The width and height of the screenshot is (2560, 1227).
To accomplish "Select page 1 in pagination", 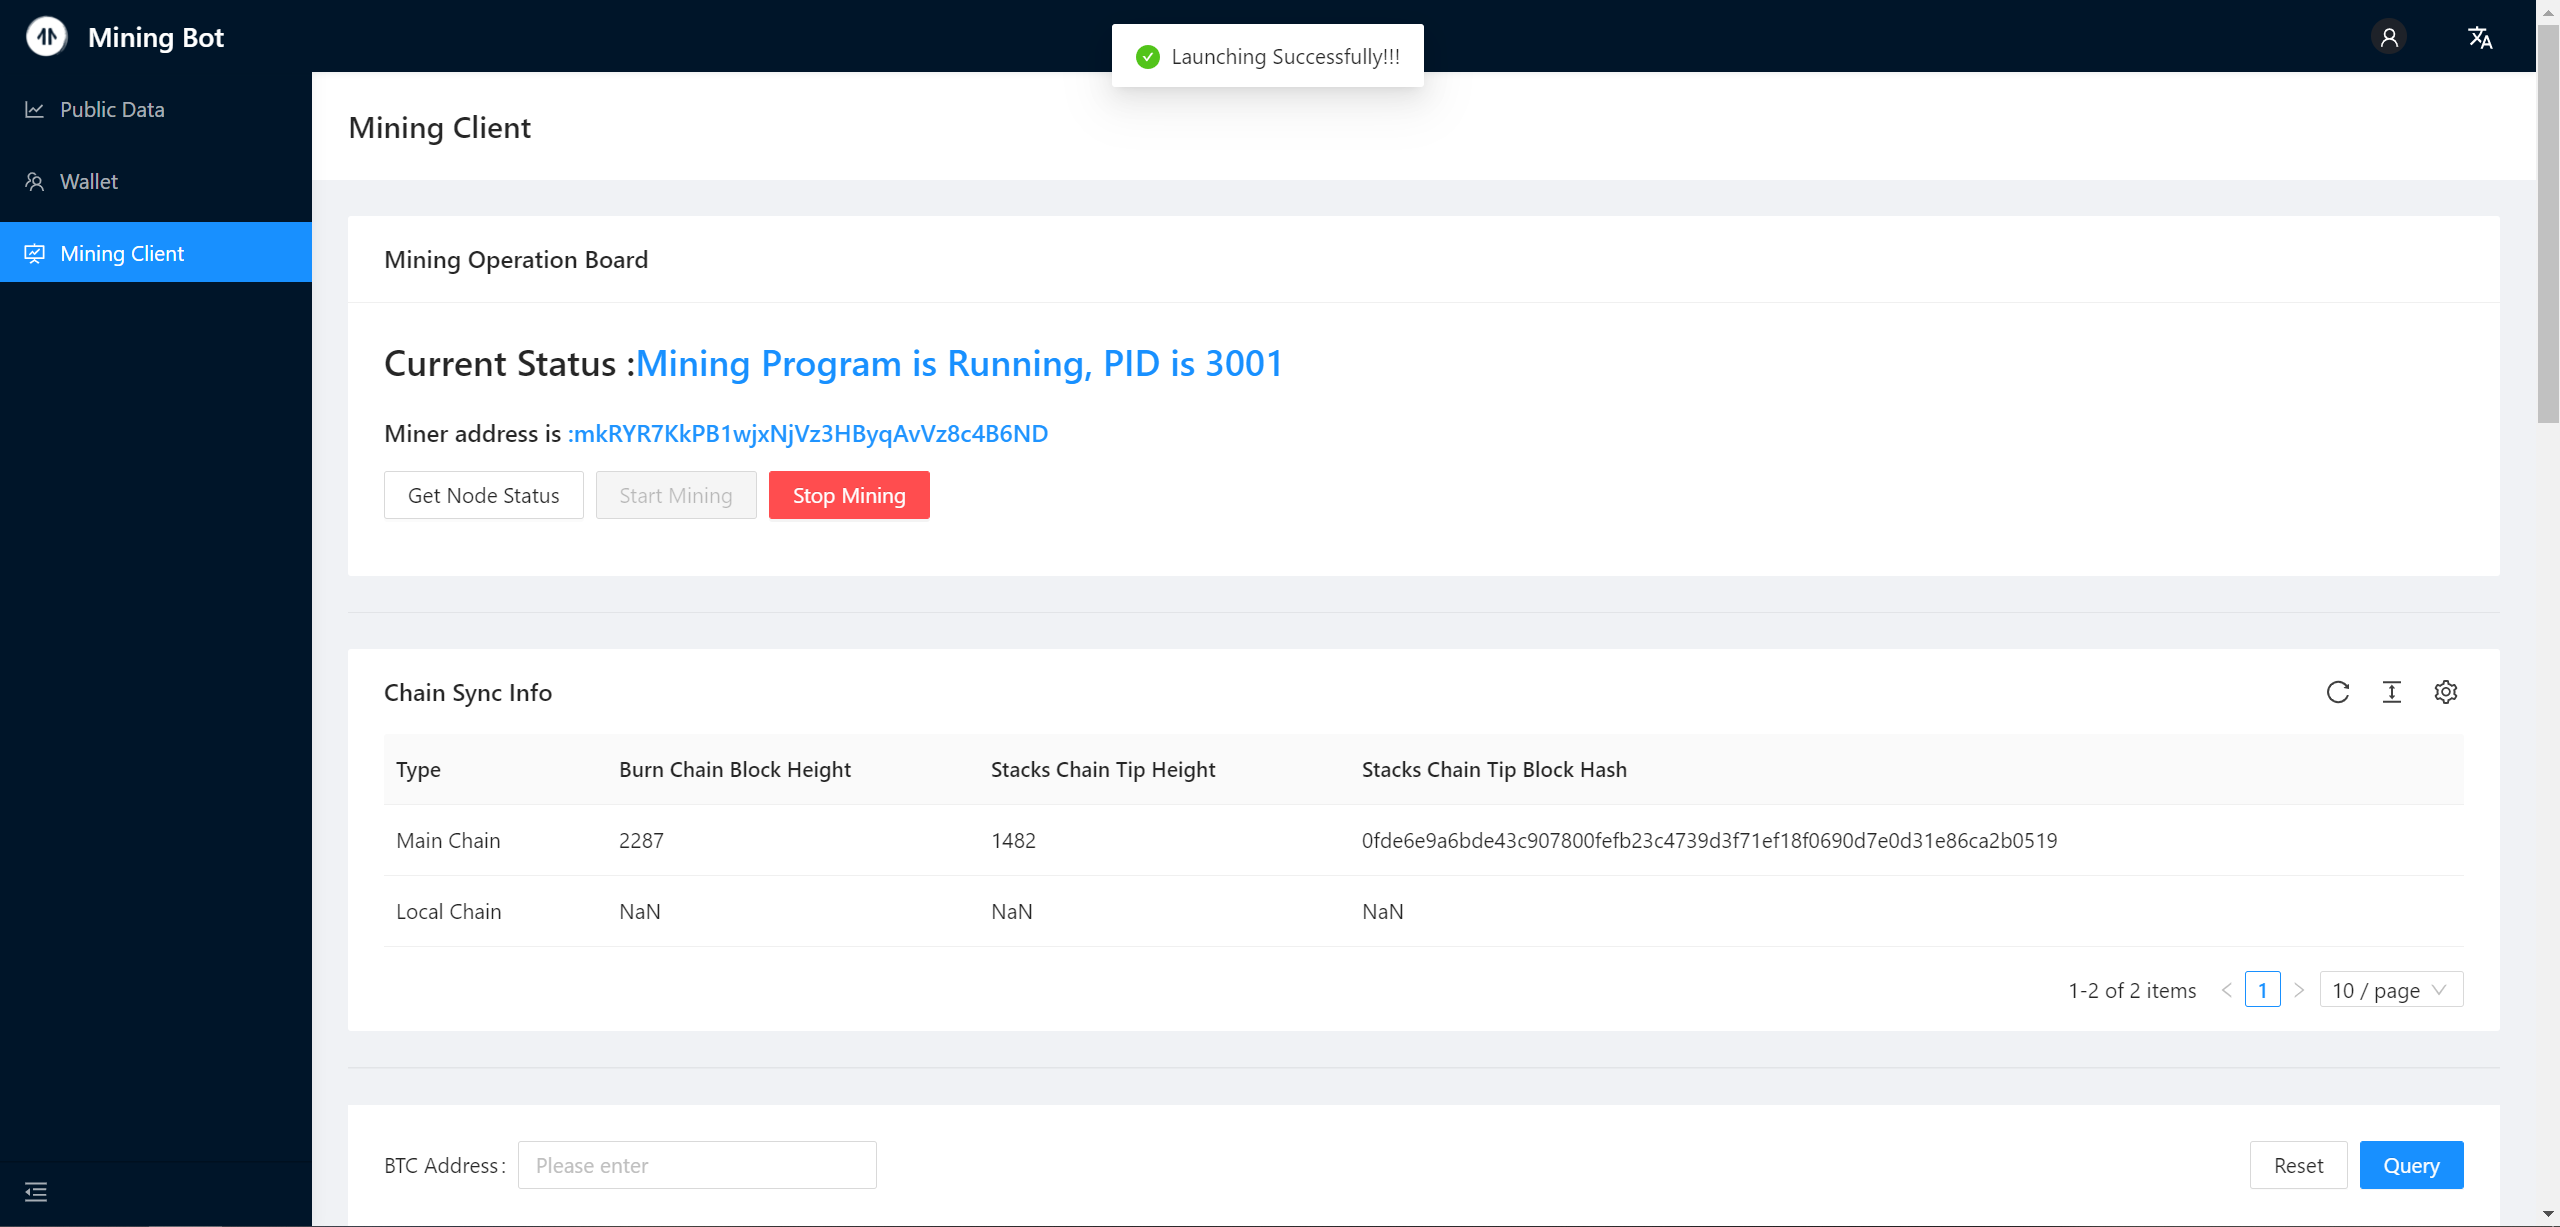I will coord(2263,990).
